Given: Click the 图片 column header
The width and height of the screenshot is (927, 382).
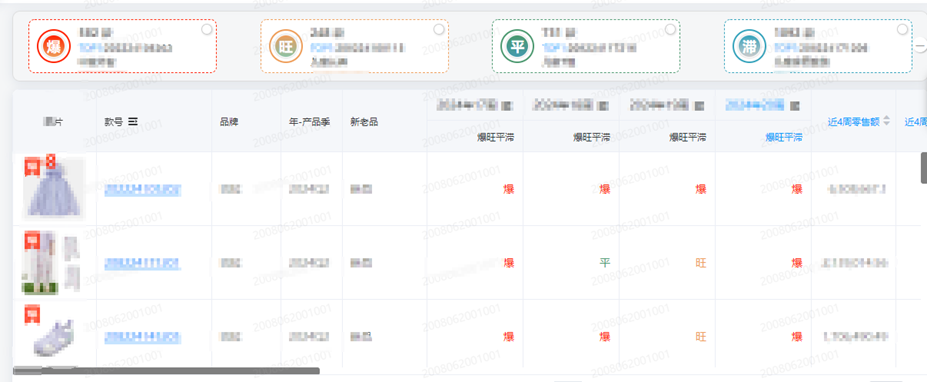Looking at the screenshot, I should click(x=54, y=122).
